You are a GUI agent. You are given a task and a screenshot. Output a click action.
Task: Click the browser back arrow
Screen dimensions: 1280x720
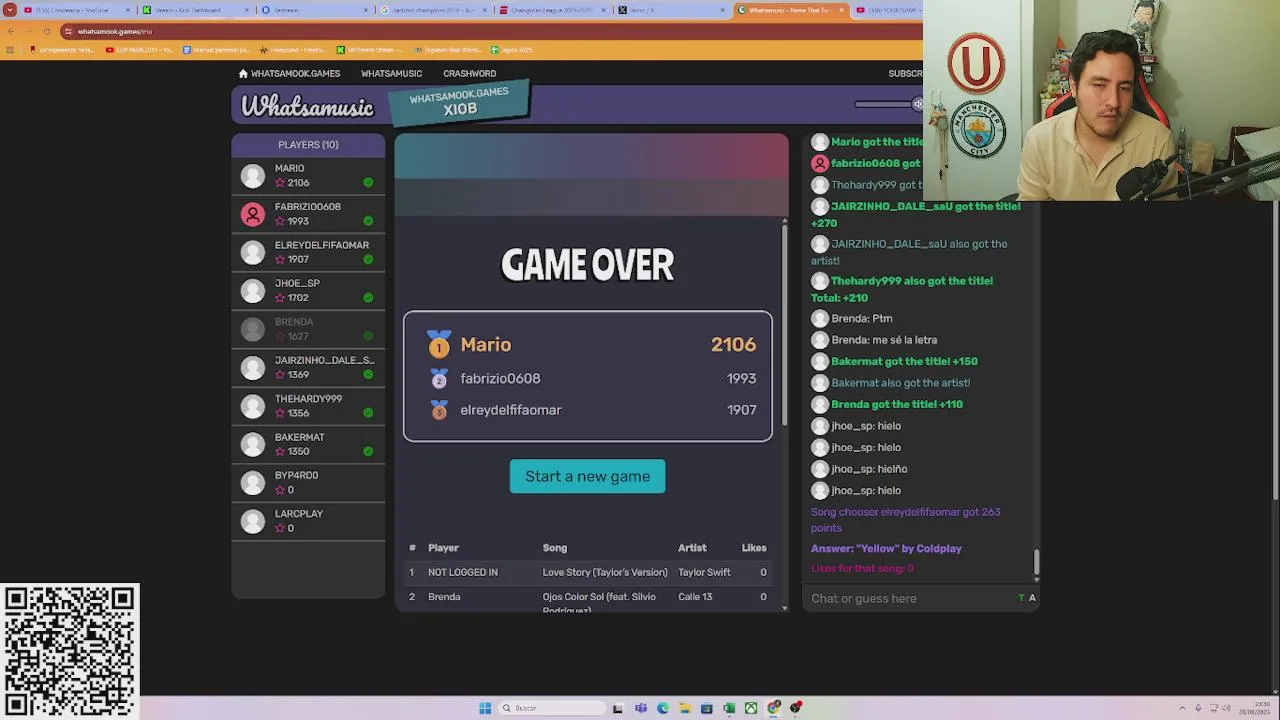[x=10, y=31]
